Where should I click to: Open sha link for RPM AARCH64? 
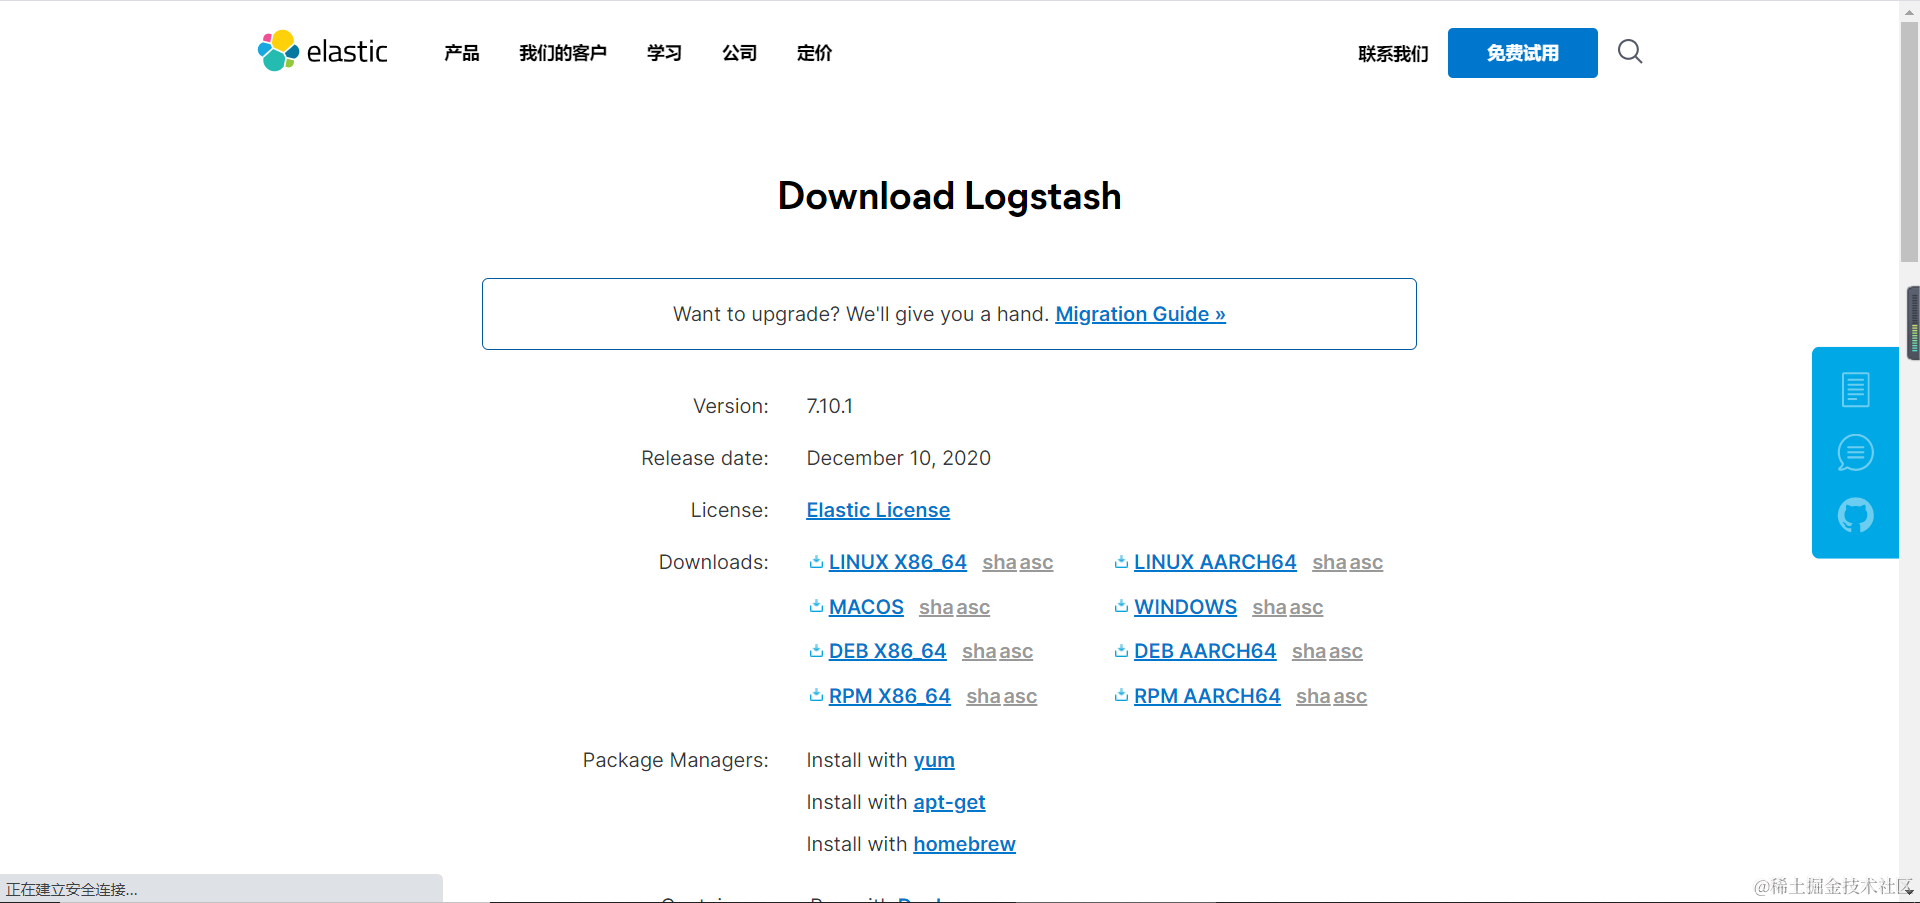pos(1313,697)
